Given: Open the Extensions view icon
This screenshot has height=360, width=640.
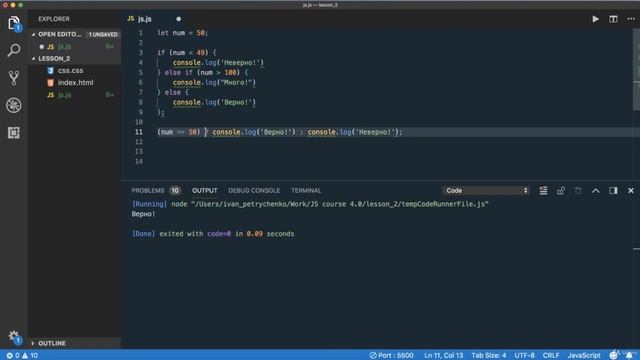Looking at the screenshot, I should (x=13, y=133).
